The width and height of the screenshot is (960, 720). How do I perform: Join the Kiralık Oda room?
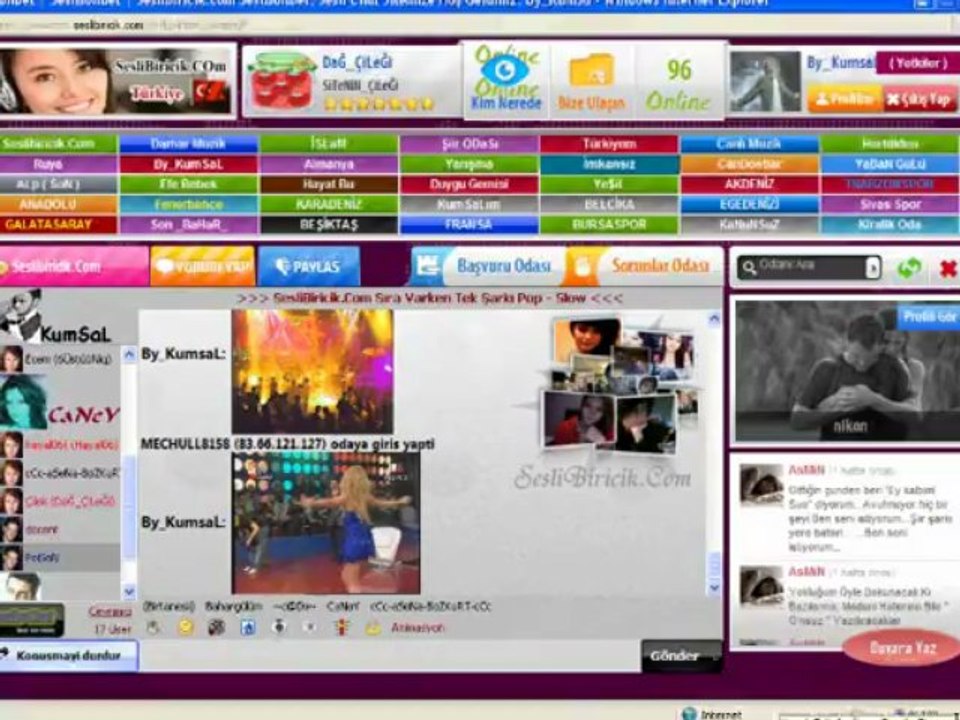pos(890,225)
